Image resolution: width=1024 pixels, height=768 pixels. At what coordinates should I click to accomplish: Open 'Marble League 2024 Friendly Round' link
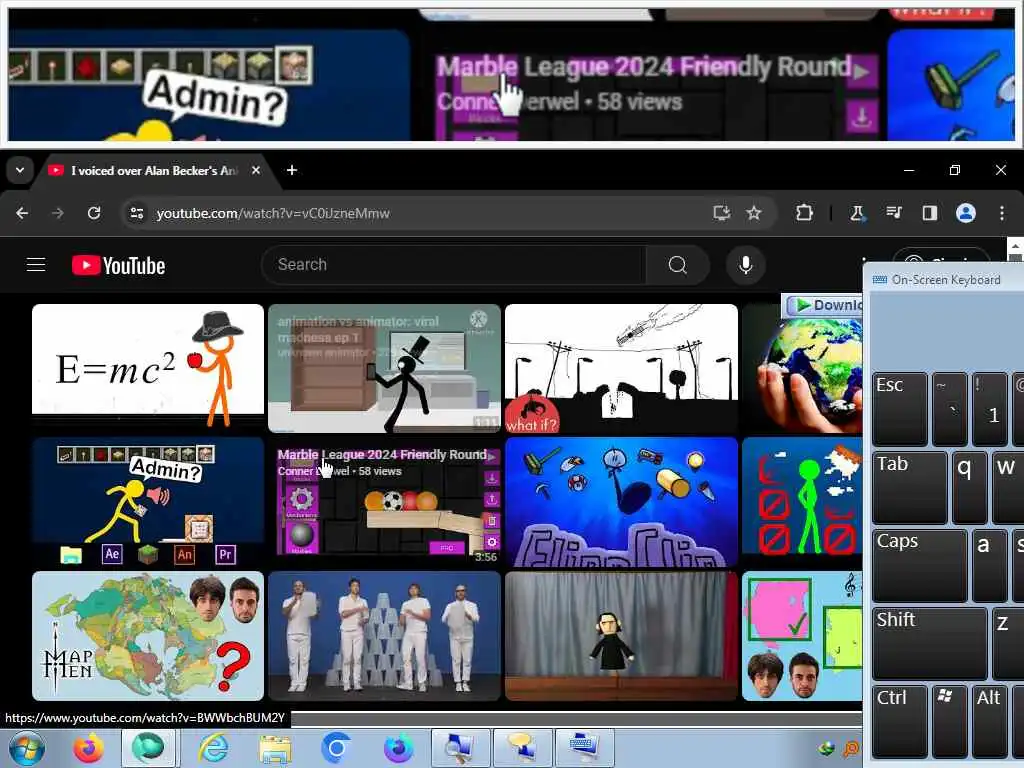[381, 455]
